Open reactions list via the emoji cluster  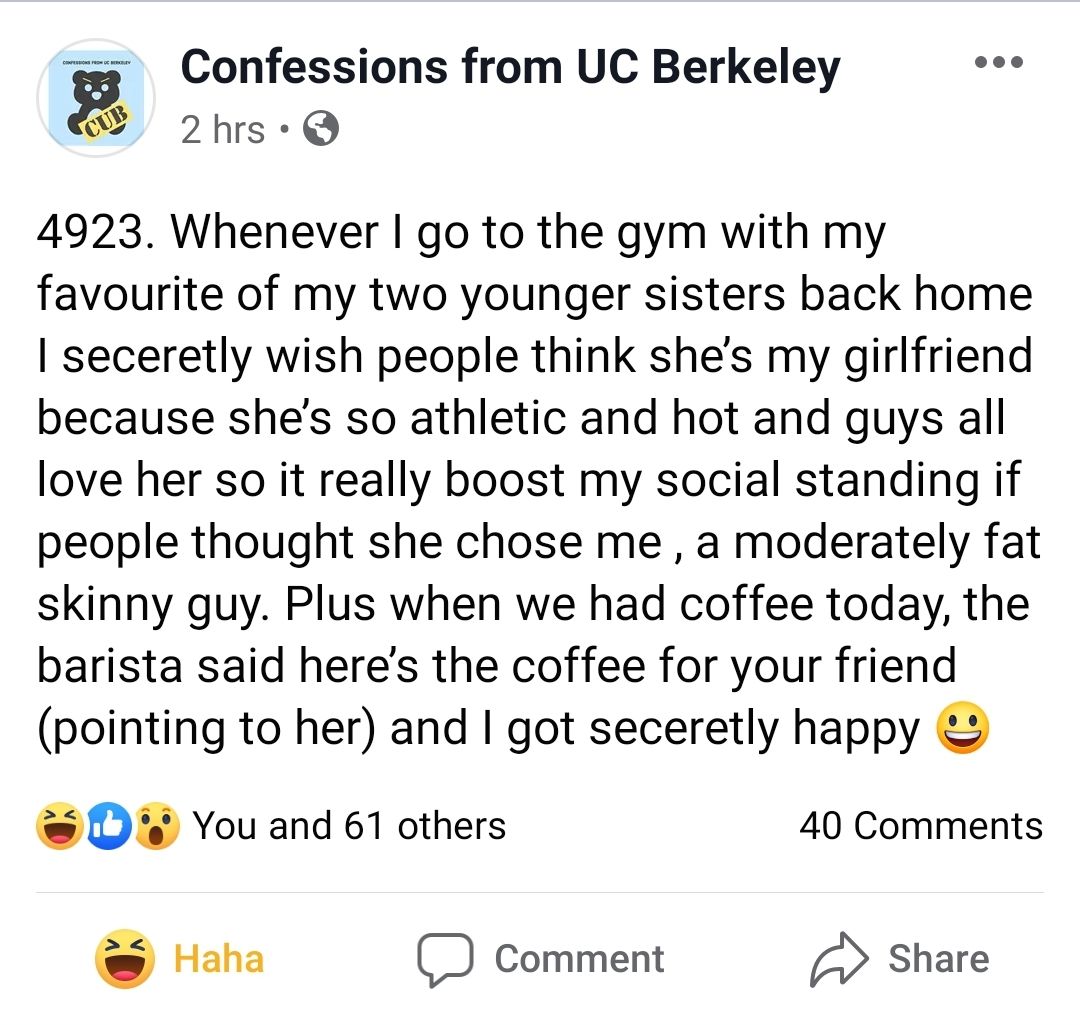105,826
